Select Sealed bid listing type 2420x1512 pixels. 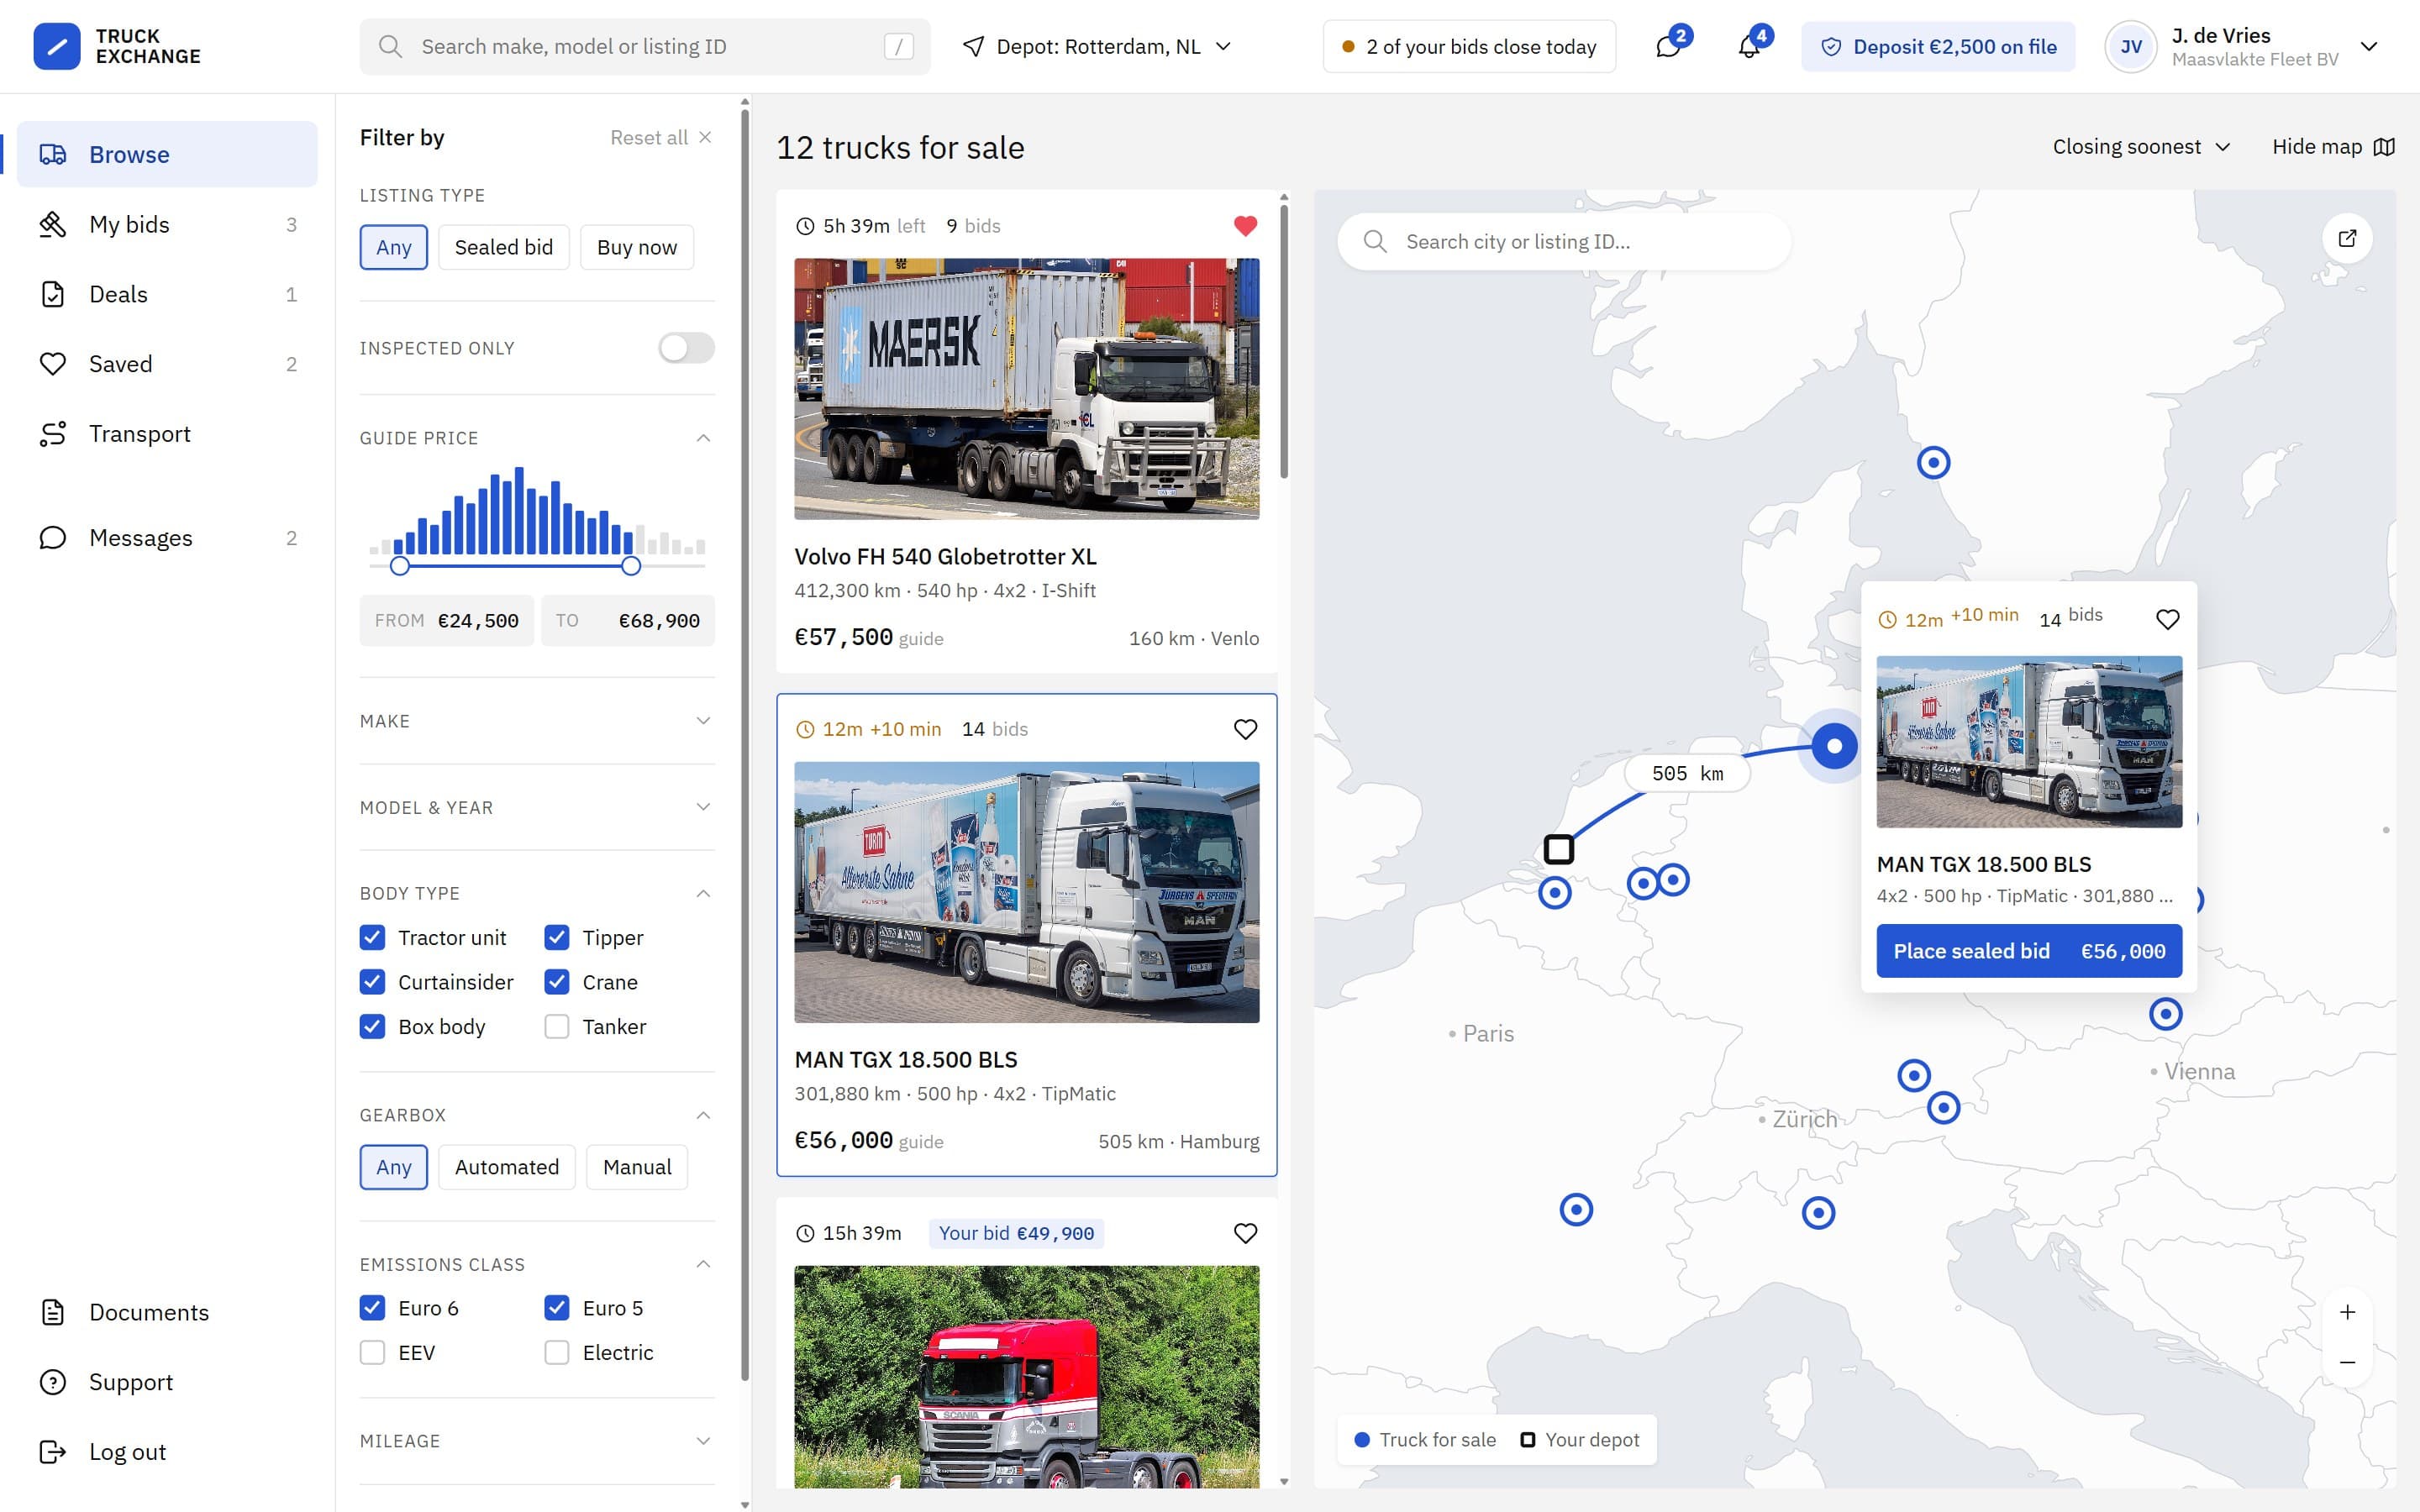tap(504, 247)
